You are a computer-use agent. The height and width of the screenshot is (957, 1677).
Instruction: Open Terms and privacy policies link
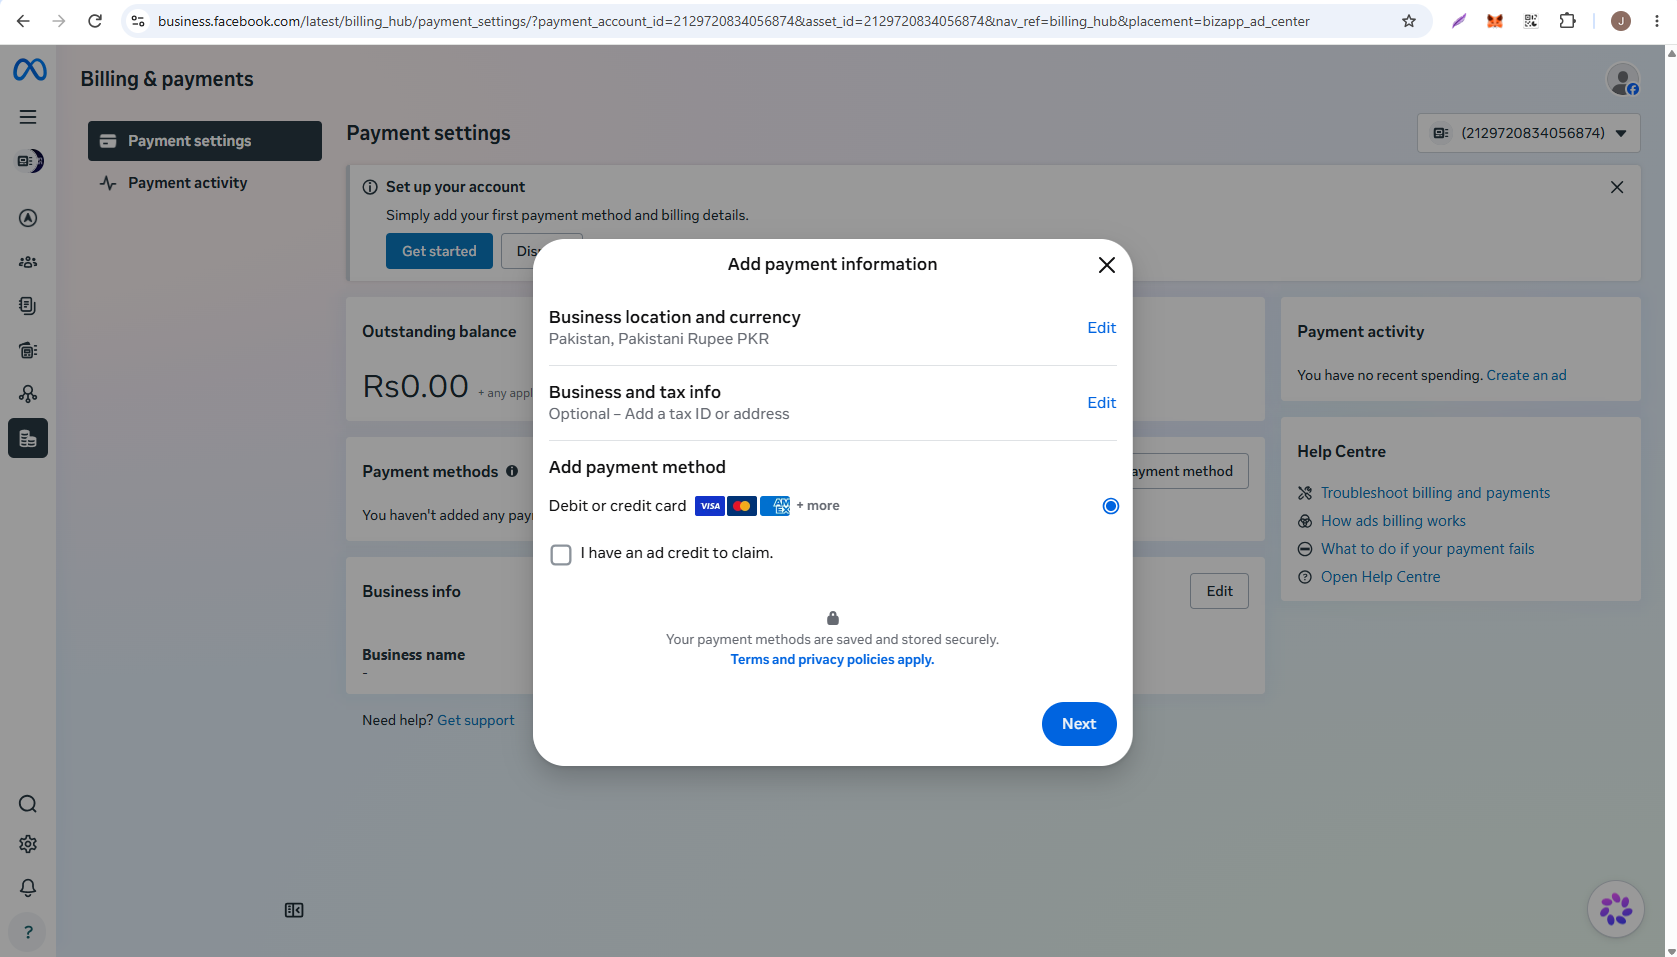[x=832, y=660]
